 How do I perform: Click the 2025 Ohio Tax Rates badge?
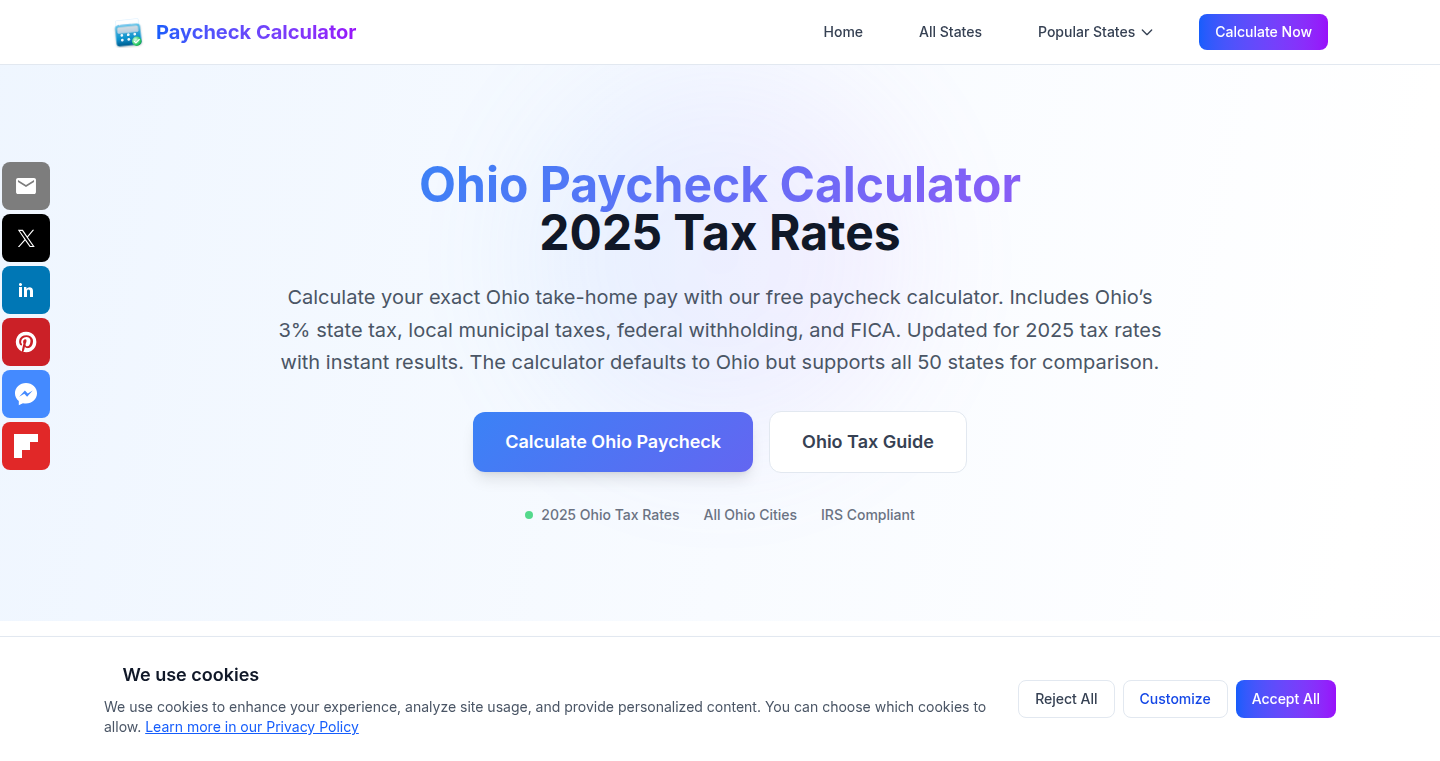coord(602,515)
